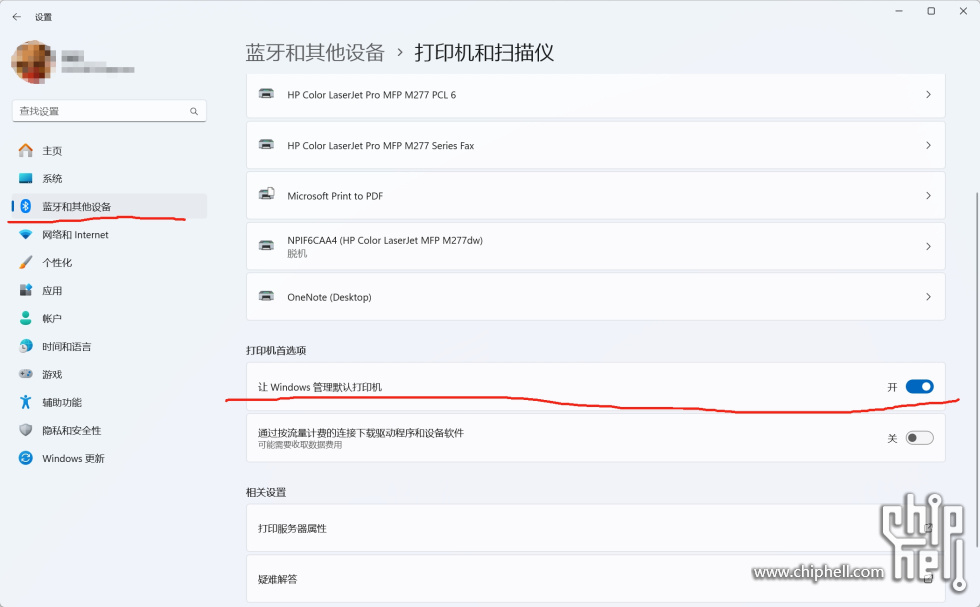Click the Microsoft Print to PDF printer icon
The height and width of the screenshot is (607, 980).
pos(266,194)
